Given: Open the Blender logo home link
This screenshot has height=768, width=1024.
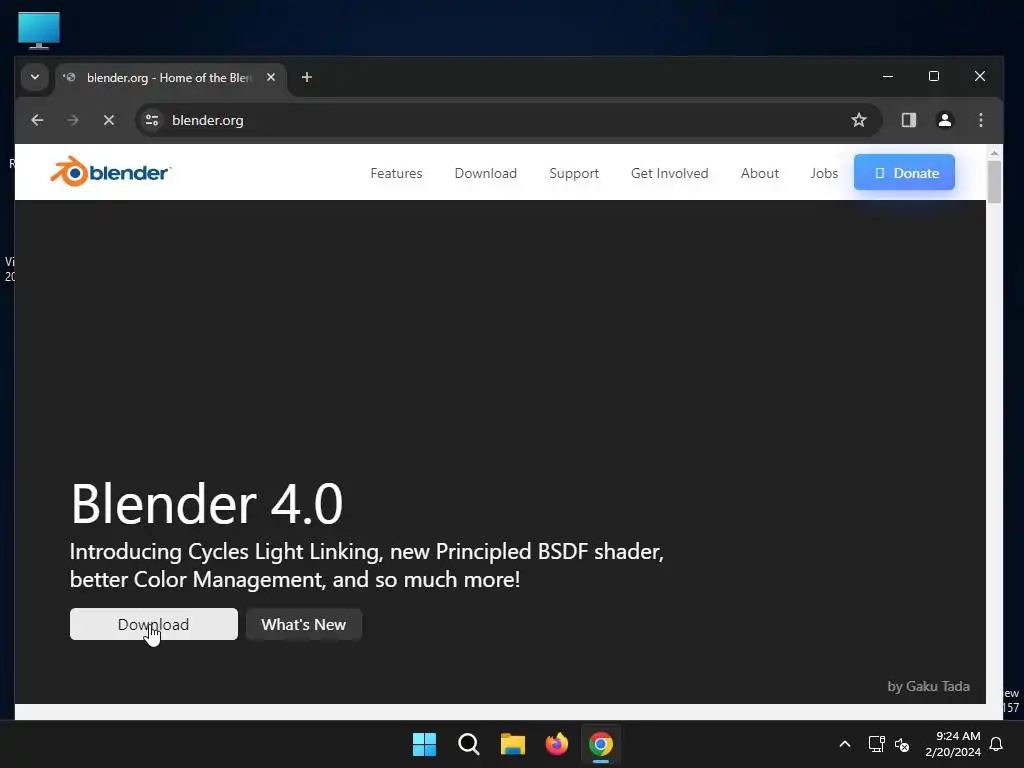Looking at the screenshot, I should 110,172.
